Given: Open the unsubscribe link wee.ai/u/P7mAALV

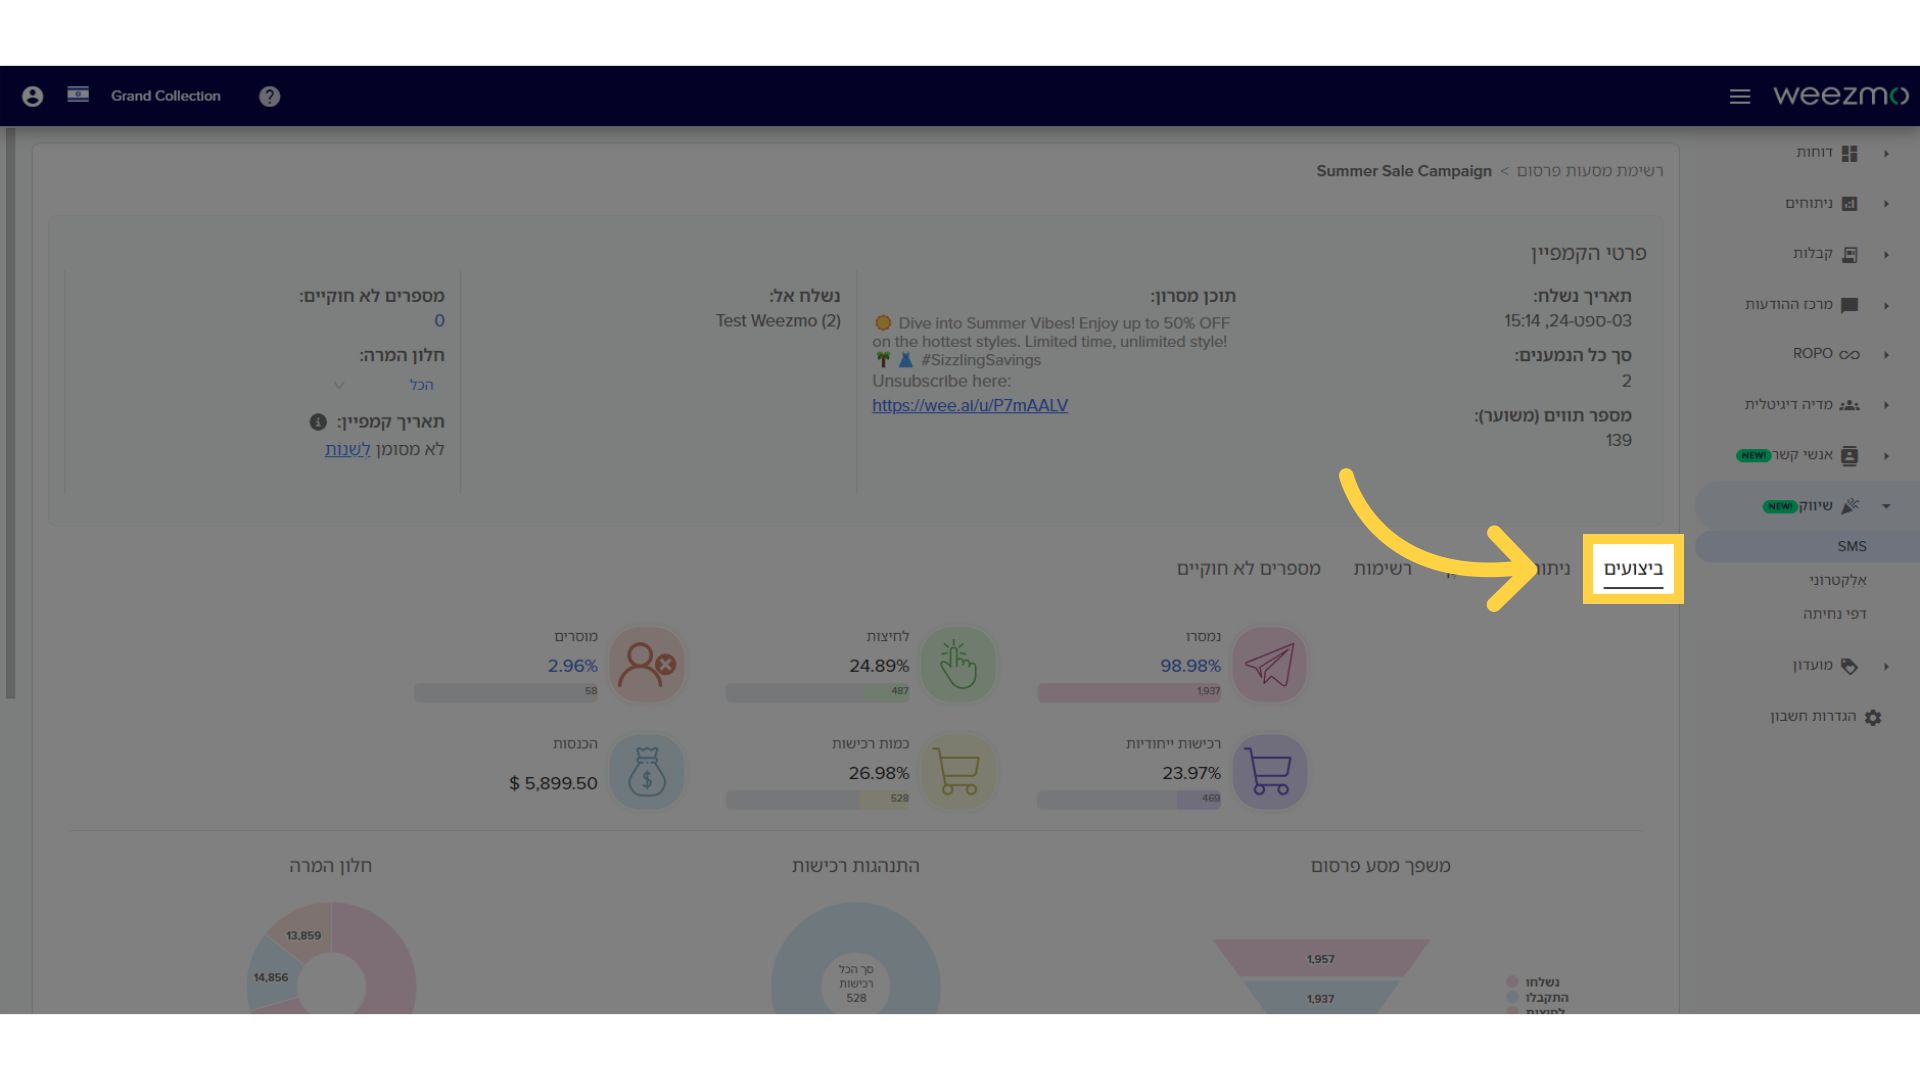Looking at the screenshot, I should coord(970,405).
